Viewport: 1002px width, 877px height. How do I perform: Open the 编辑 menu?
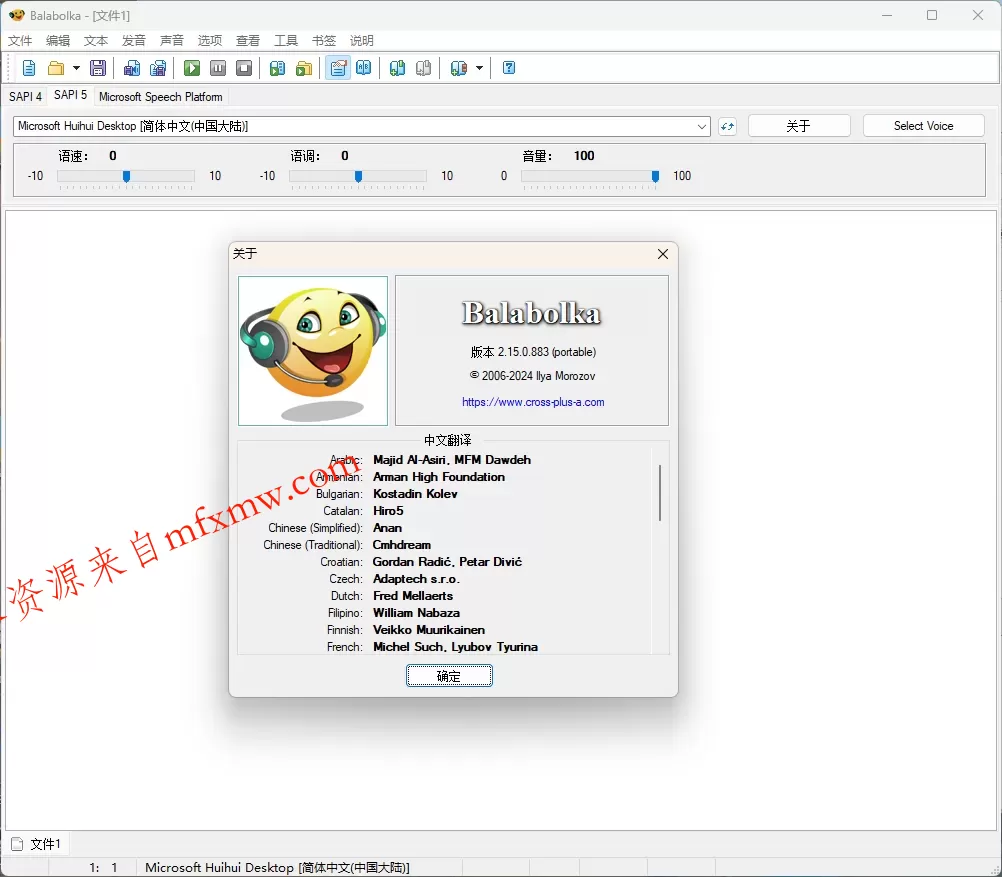pyautogui.click(x=58, y=41)
